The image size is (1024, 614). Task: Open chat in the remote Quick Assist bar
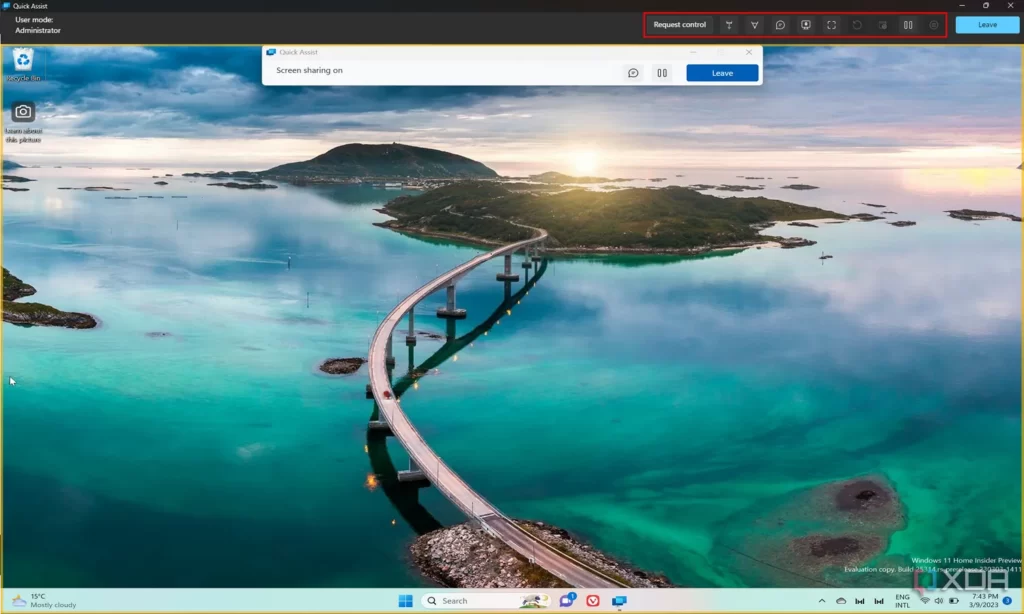[x=633, y=73]
